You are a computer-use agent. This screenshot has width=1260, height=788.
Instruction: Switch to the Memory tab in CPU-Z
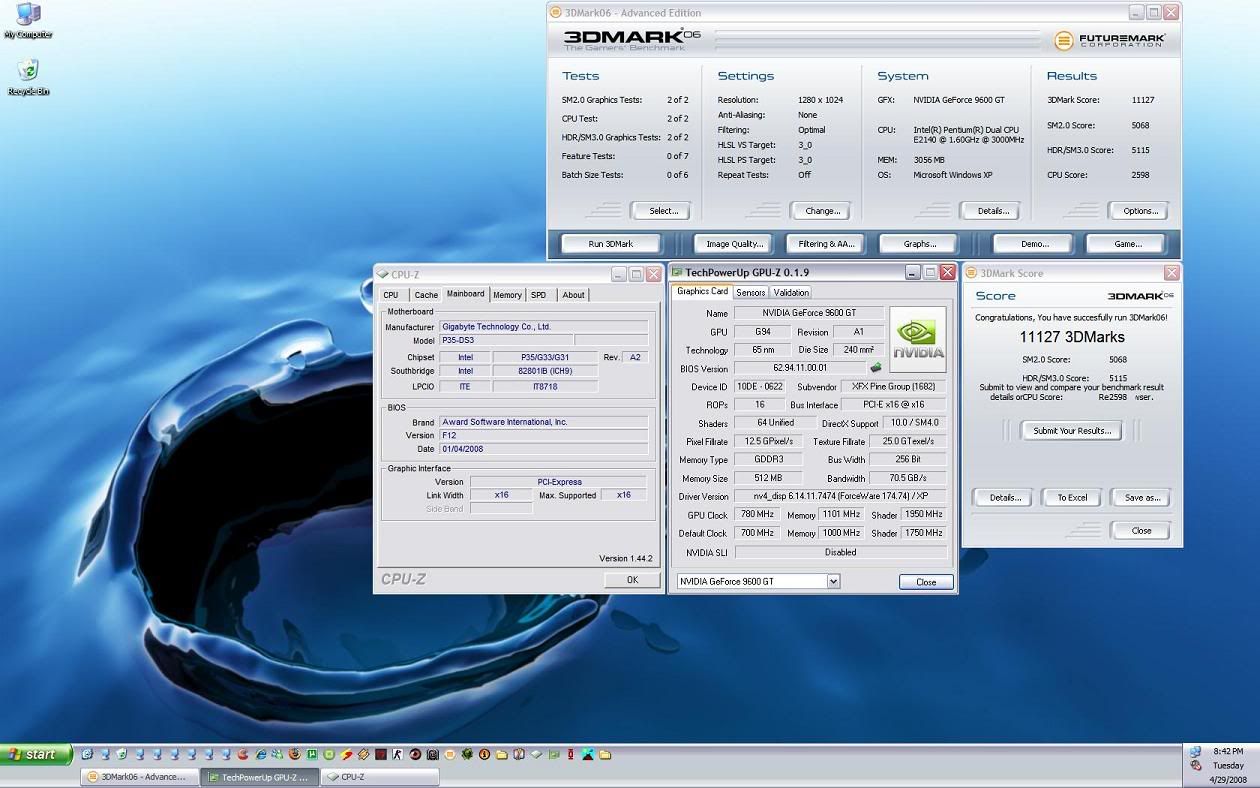click(x=507, y=295)
